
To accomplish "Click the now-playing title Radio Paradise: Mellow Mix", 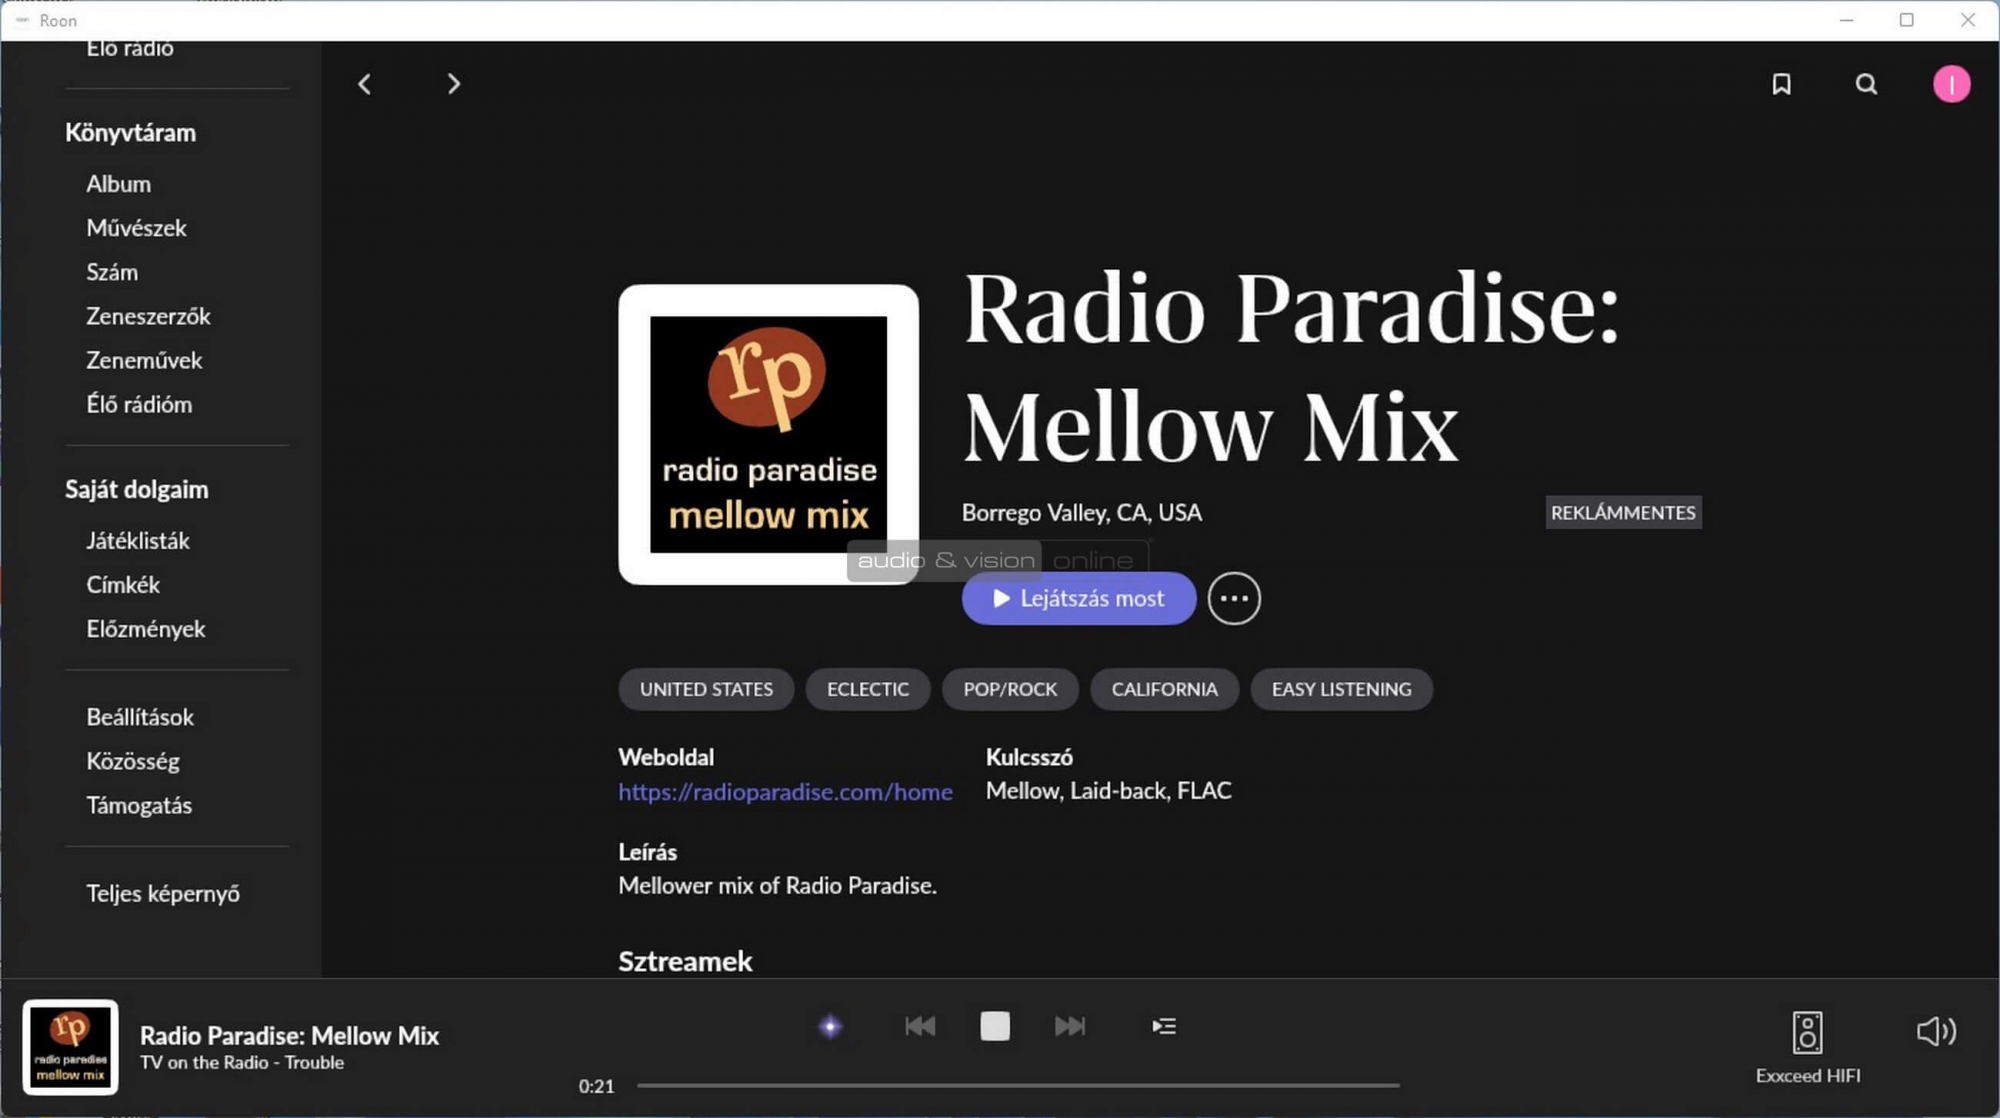I will (289, 1035).
